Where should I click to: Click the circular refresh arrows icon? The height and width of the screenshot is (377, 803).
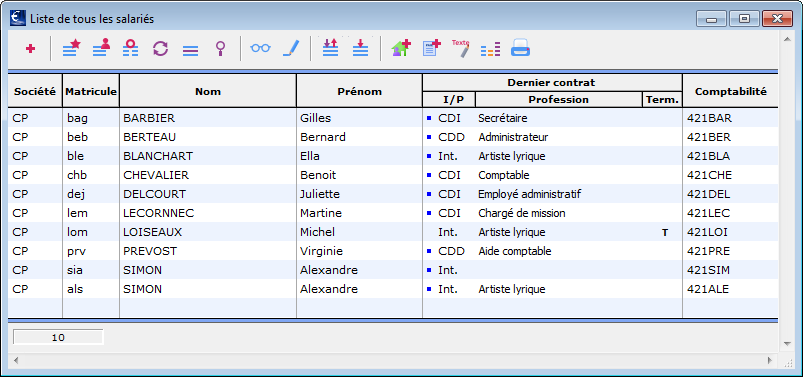coord(160,49)
